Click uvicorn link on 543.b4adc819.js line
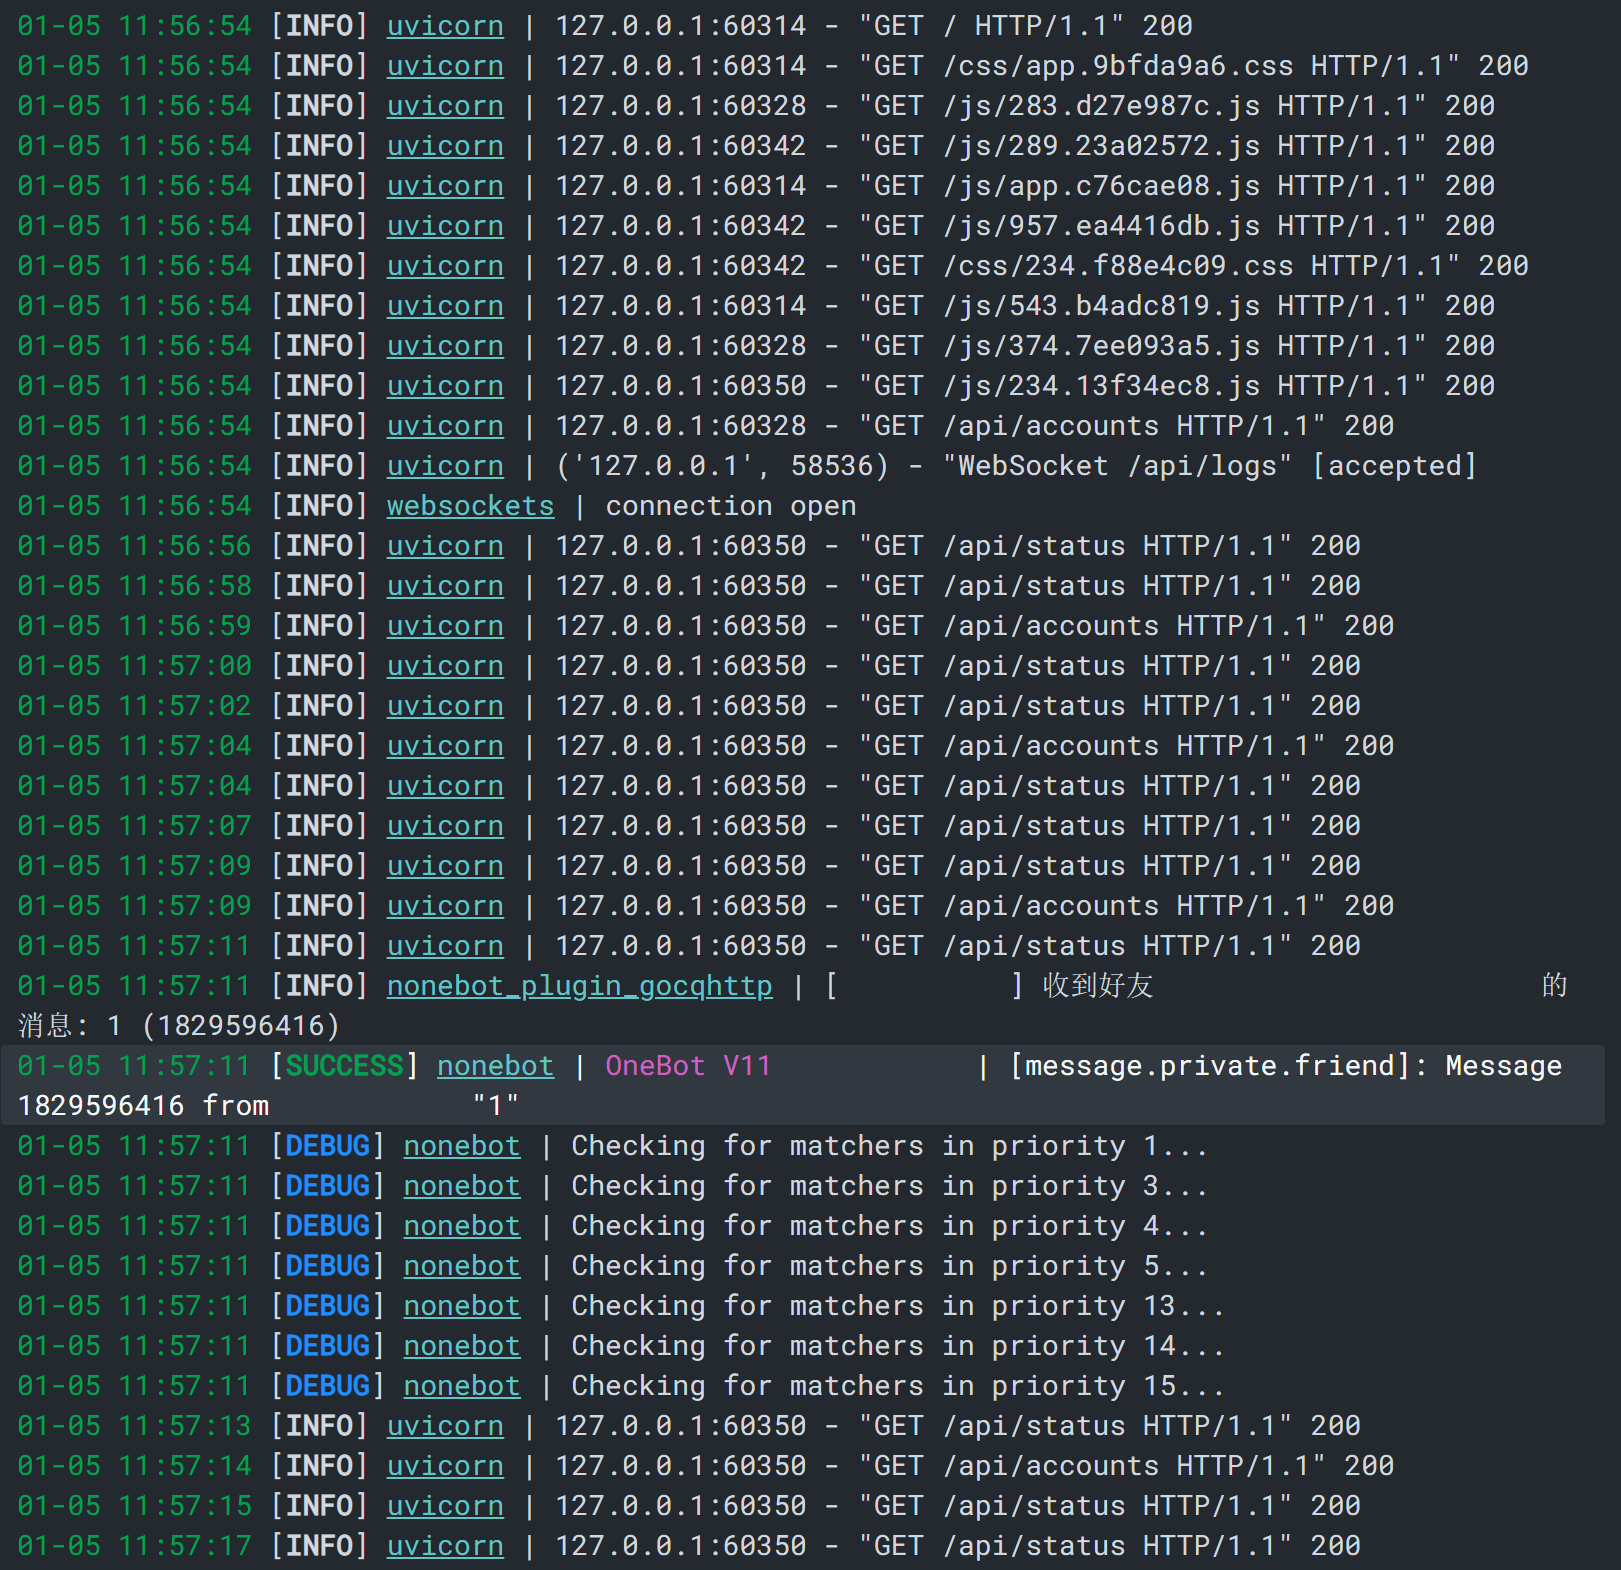 pos(445,306)
